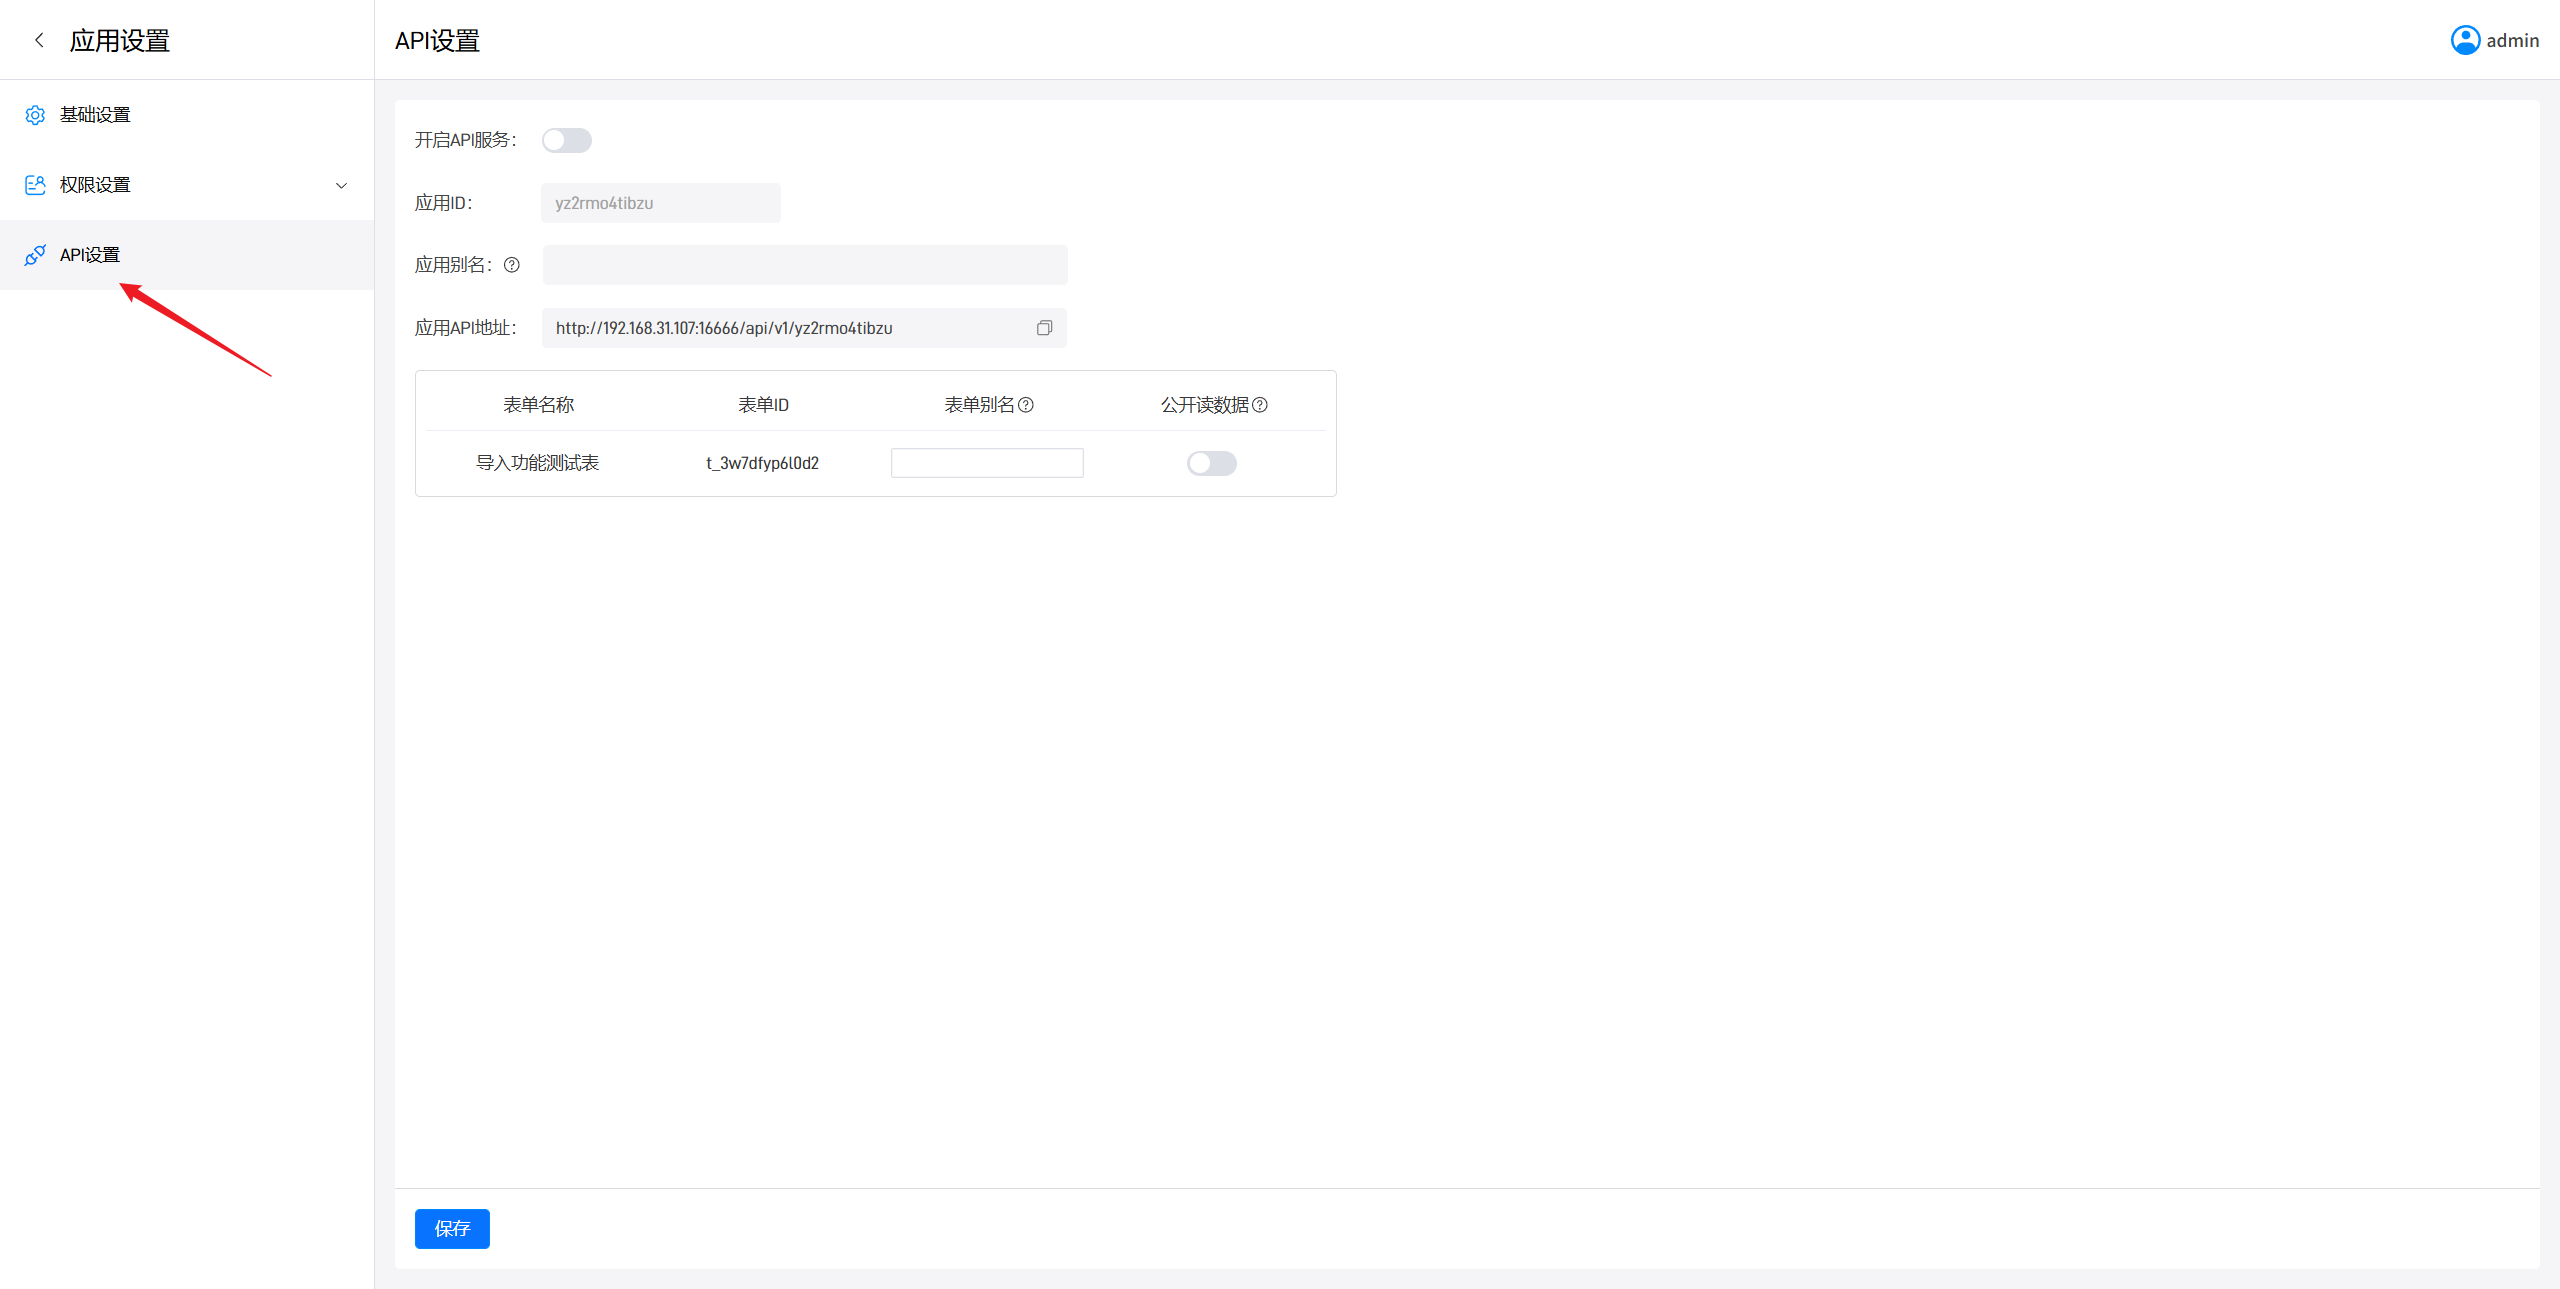Click the 保存 button
The image size is (2560, 1289).
(x=452, y=1228)
